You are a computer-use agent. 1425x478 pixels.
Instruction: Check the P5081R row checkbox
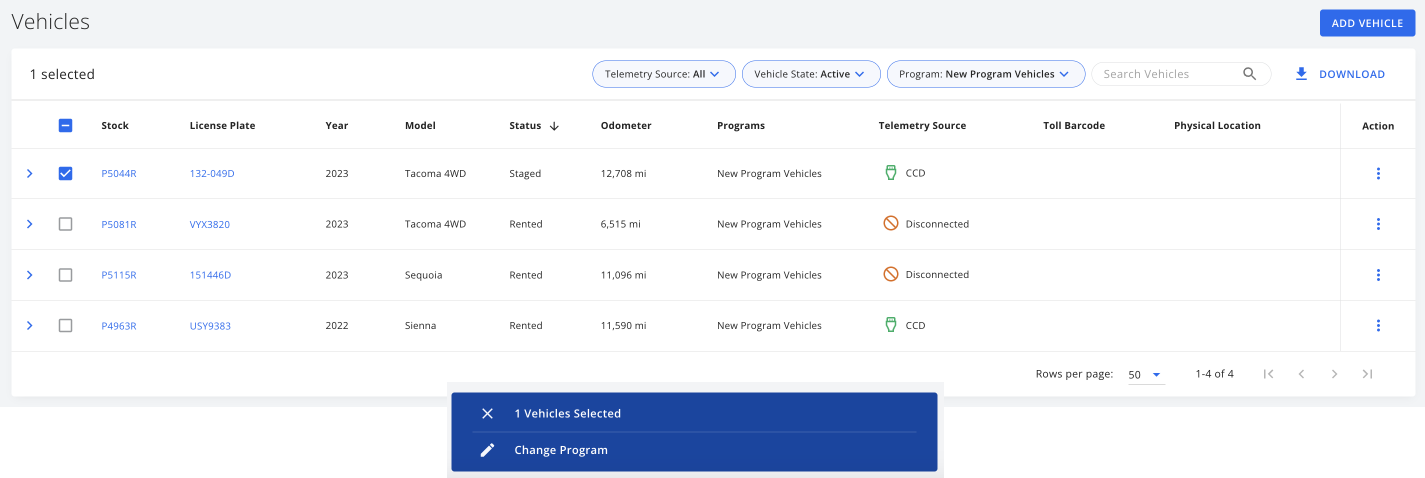(65, 224)
